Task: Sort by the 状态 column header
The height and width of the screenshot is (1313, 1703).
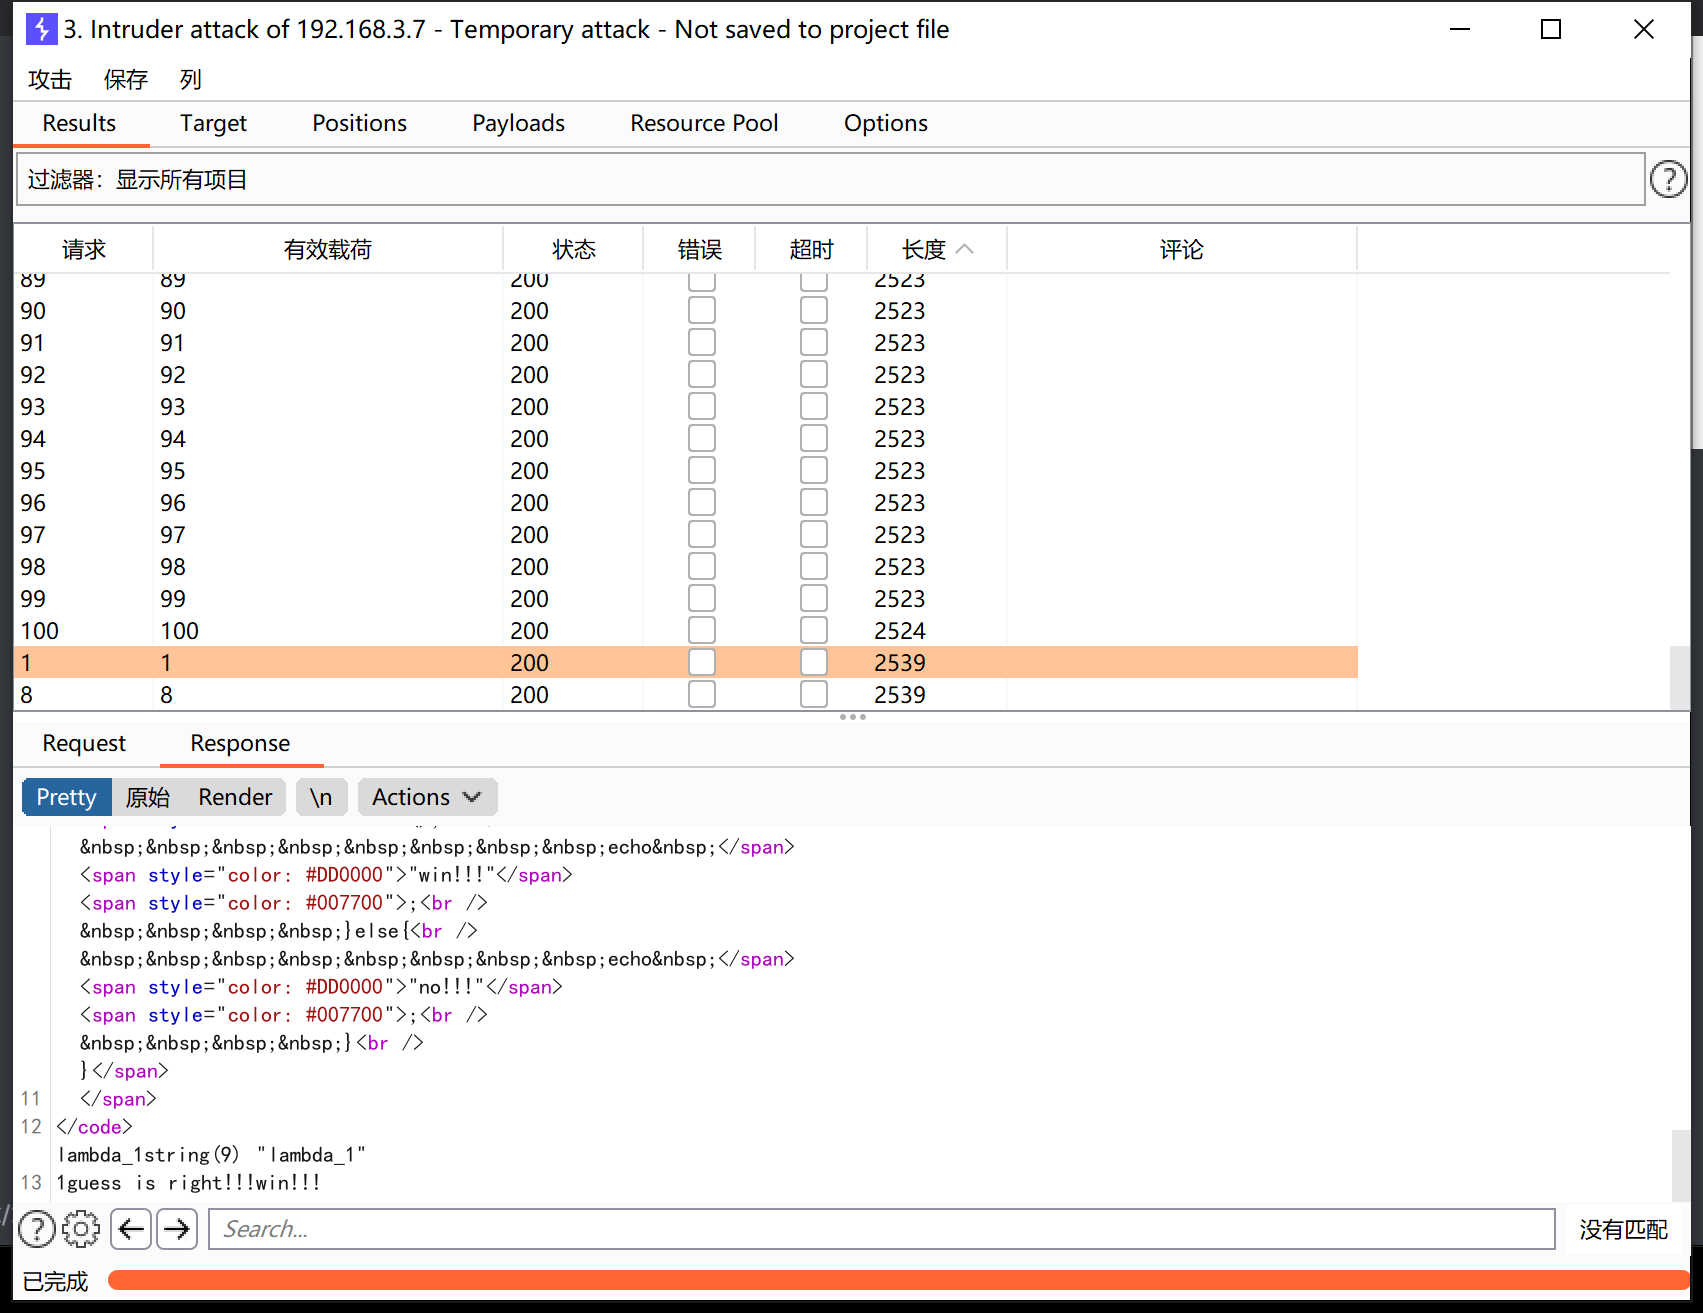Action: tap(574, 249)
